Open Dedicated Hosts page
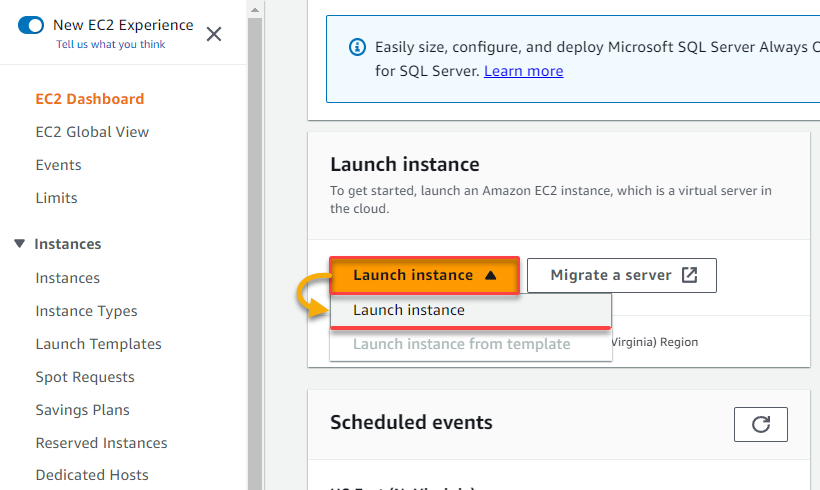Viewport: 820px width, 490px height. (x=92, y=475)
